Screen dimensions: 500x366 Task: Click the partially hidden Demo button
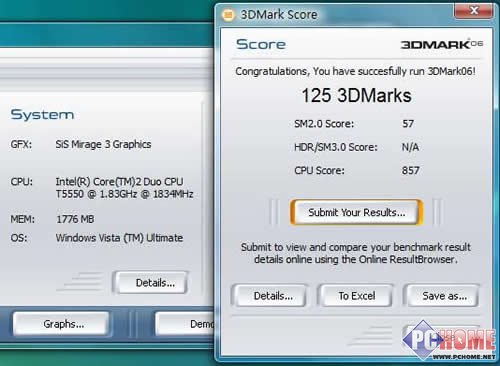point(185,324)
